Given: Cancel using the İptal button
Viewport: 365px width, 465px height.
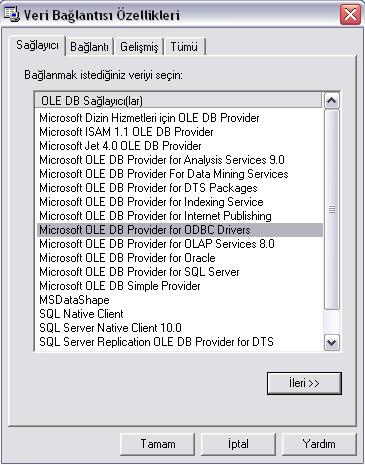Looking at the screenshot, I should coord(238,444).
